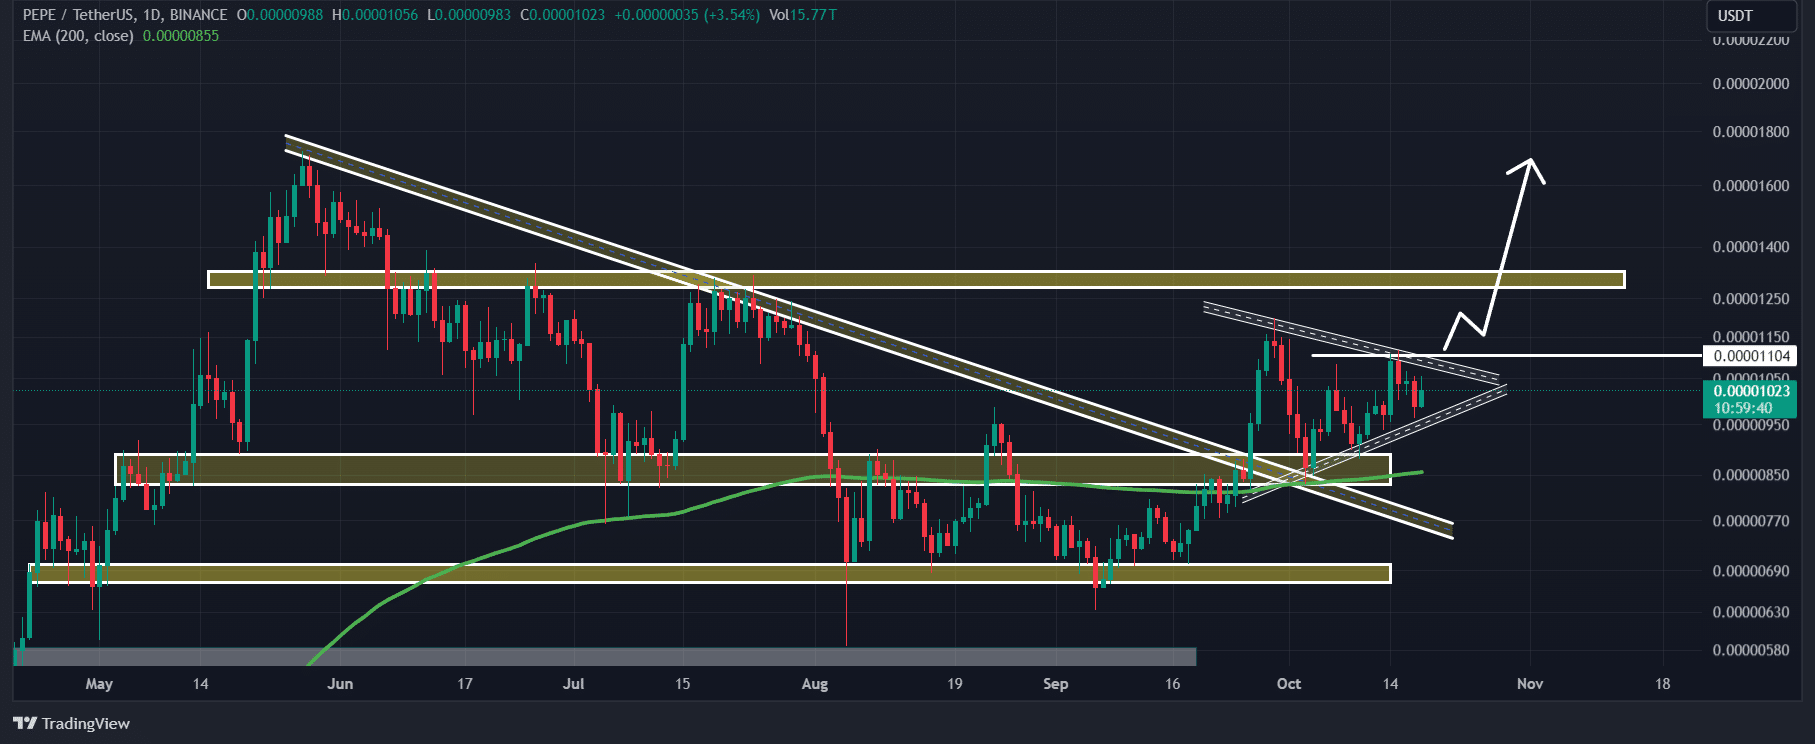This screenshot has width=1815, height=744.
Task: Click the 0.00000690 price axis label
Action: 1751,571
